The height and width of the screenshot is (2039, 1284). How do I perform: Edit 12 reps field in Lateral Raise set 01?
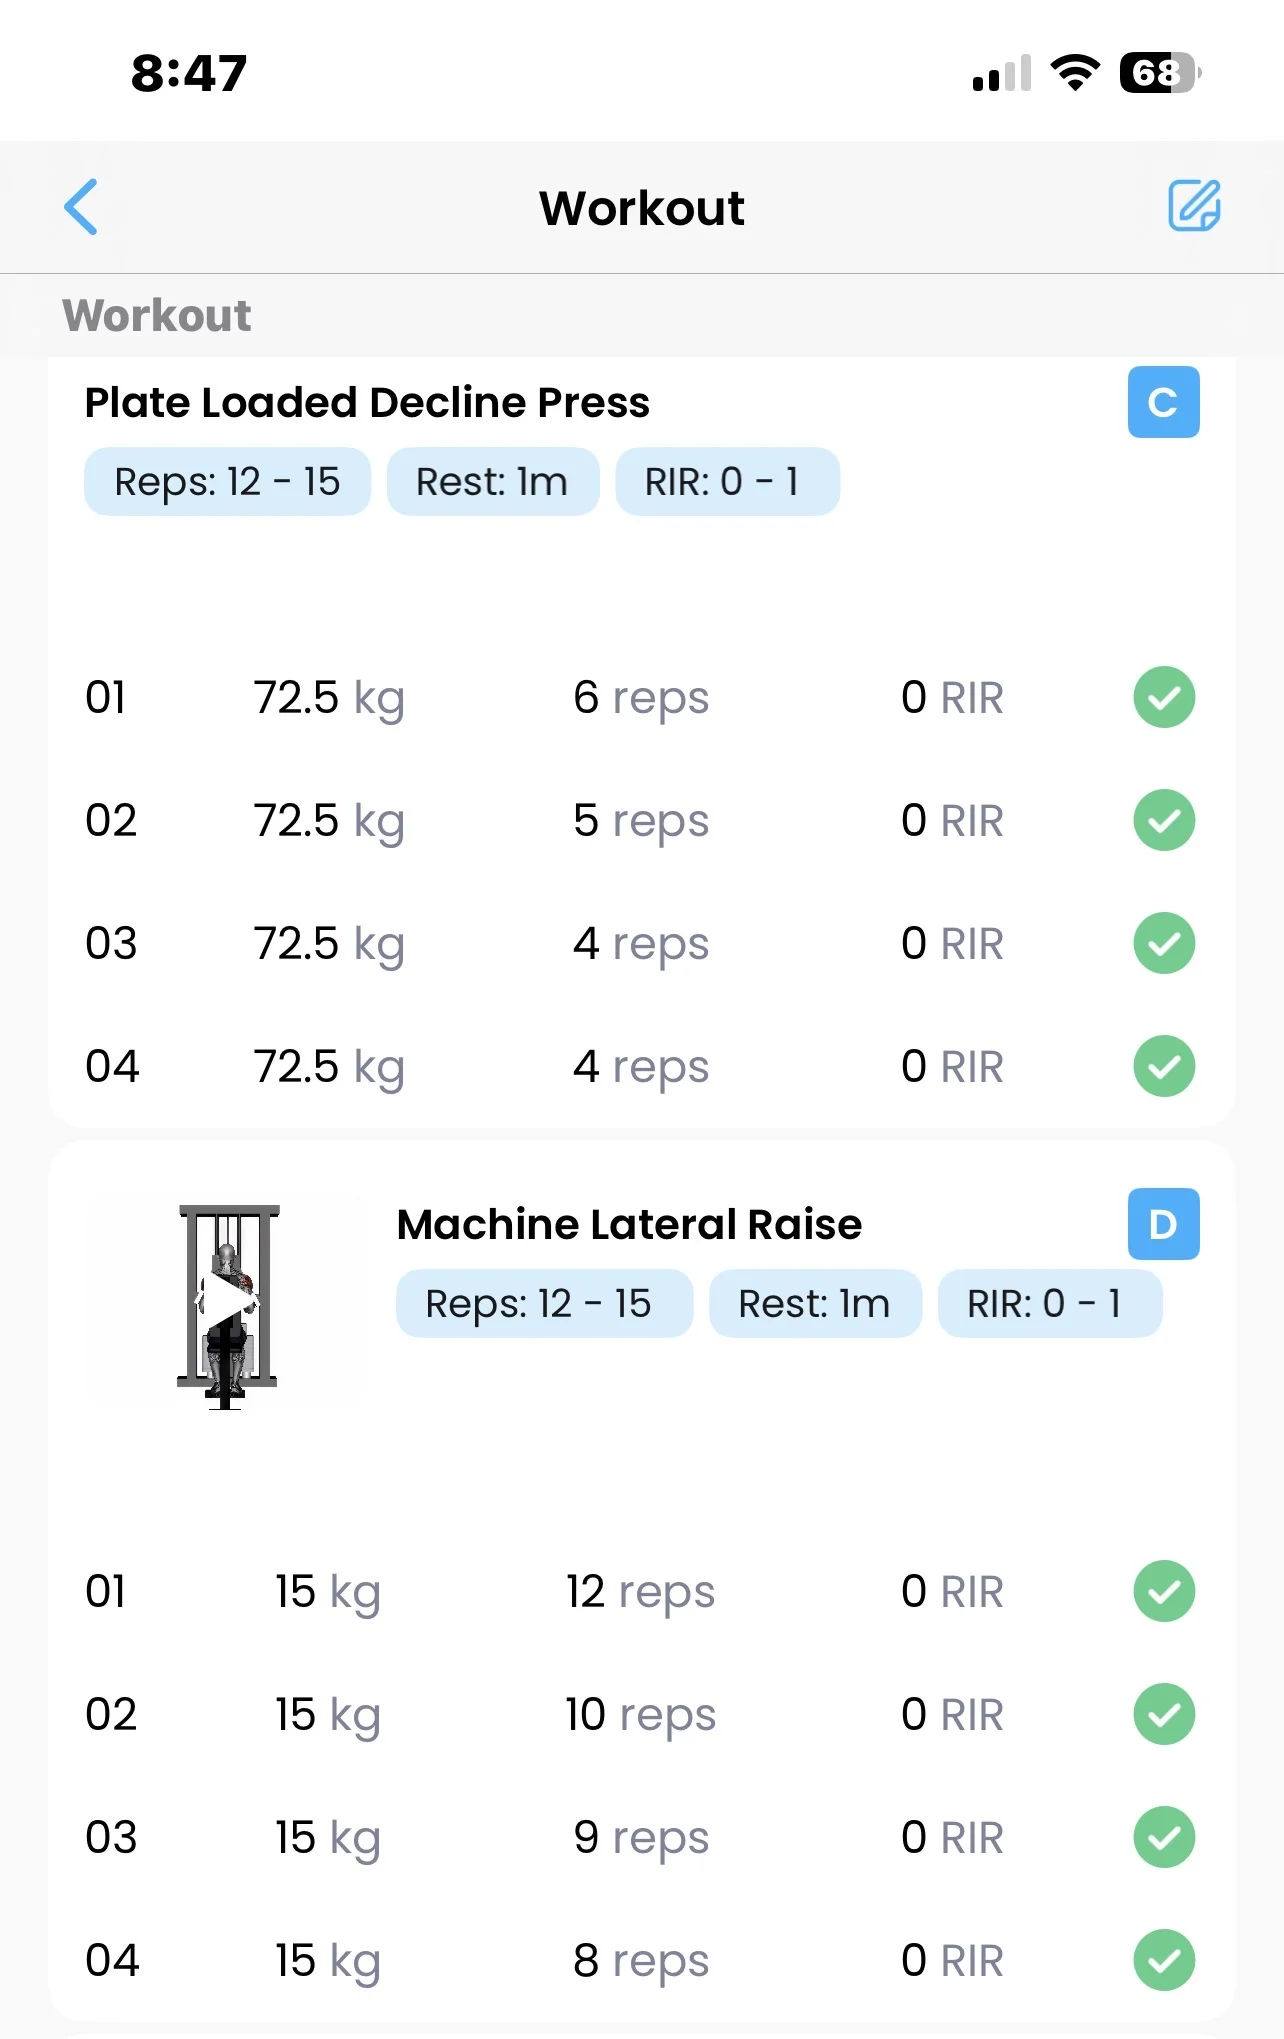coord(640,1592)
